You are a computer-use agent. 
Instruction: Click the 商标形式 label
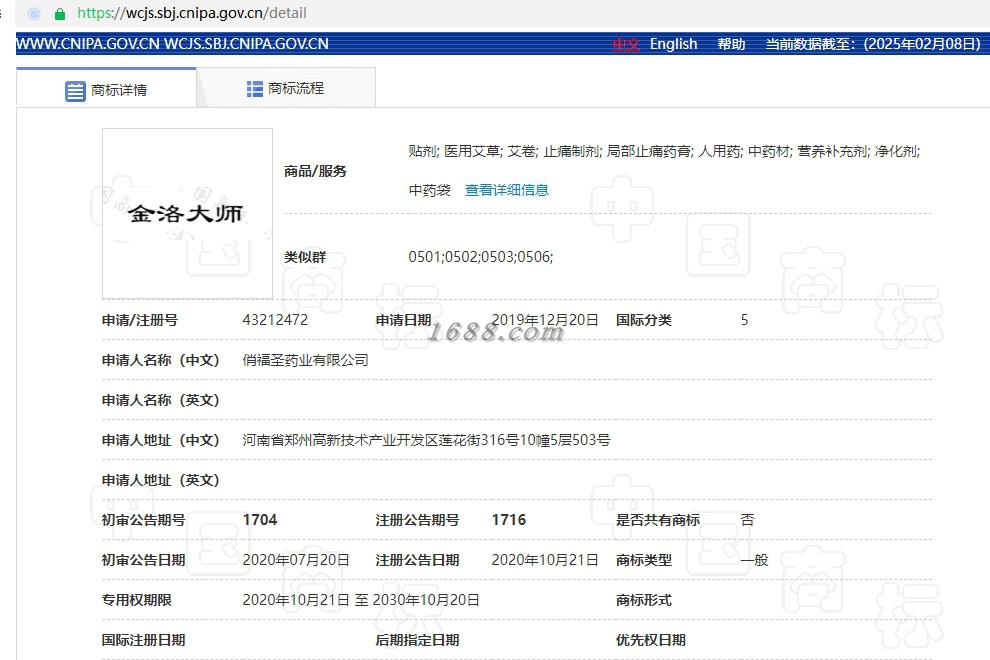click(644, 600)
